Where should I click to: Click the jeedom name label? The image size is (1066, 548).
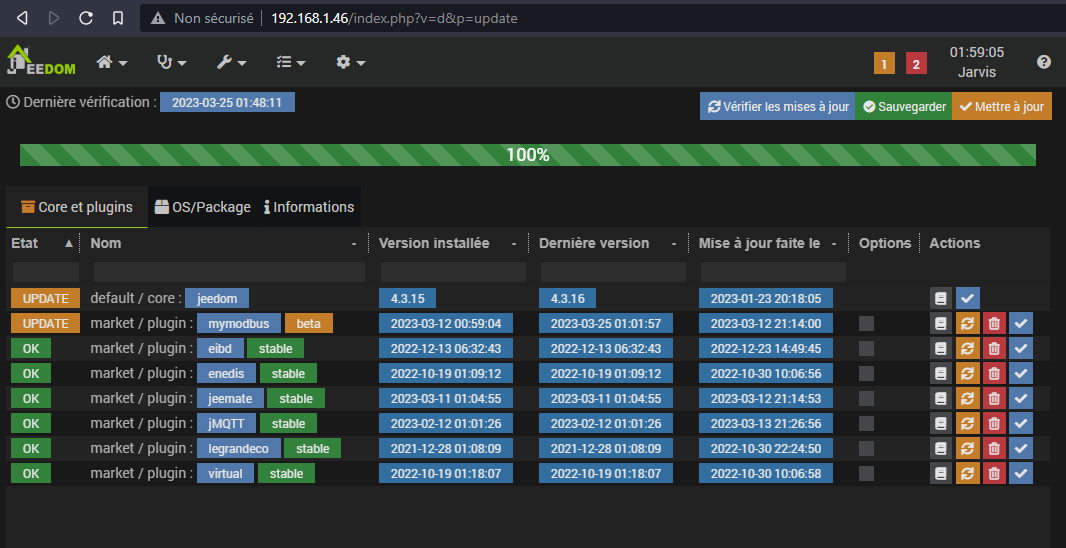[217, 298]
